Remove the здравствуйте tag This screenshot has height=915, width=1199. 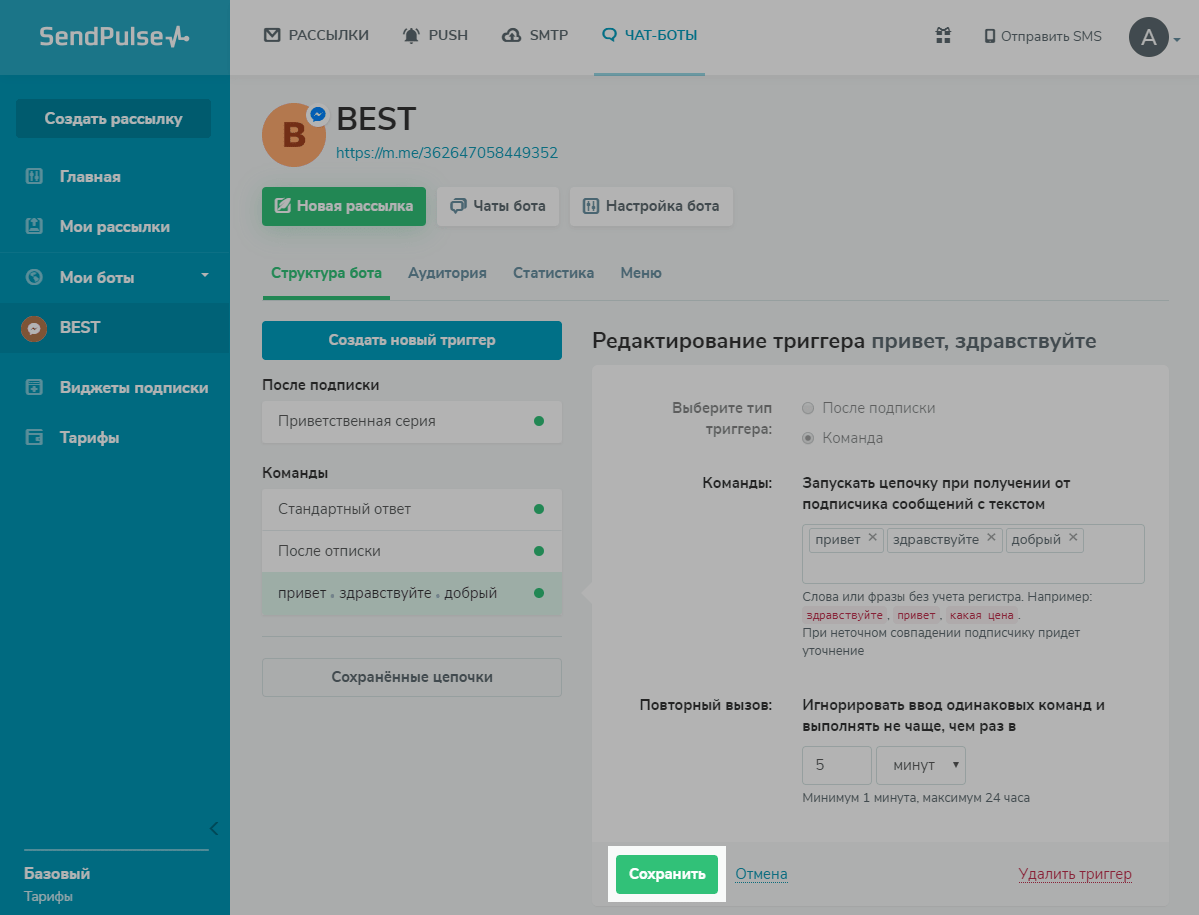point(991,537)
